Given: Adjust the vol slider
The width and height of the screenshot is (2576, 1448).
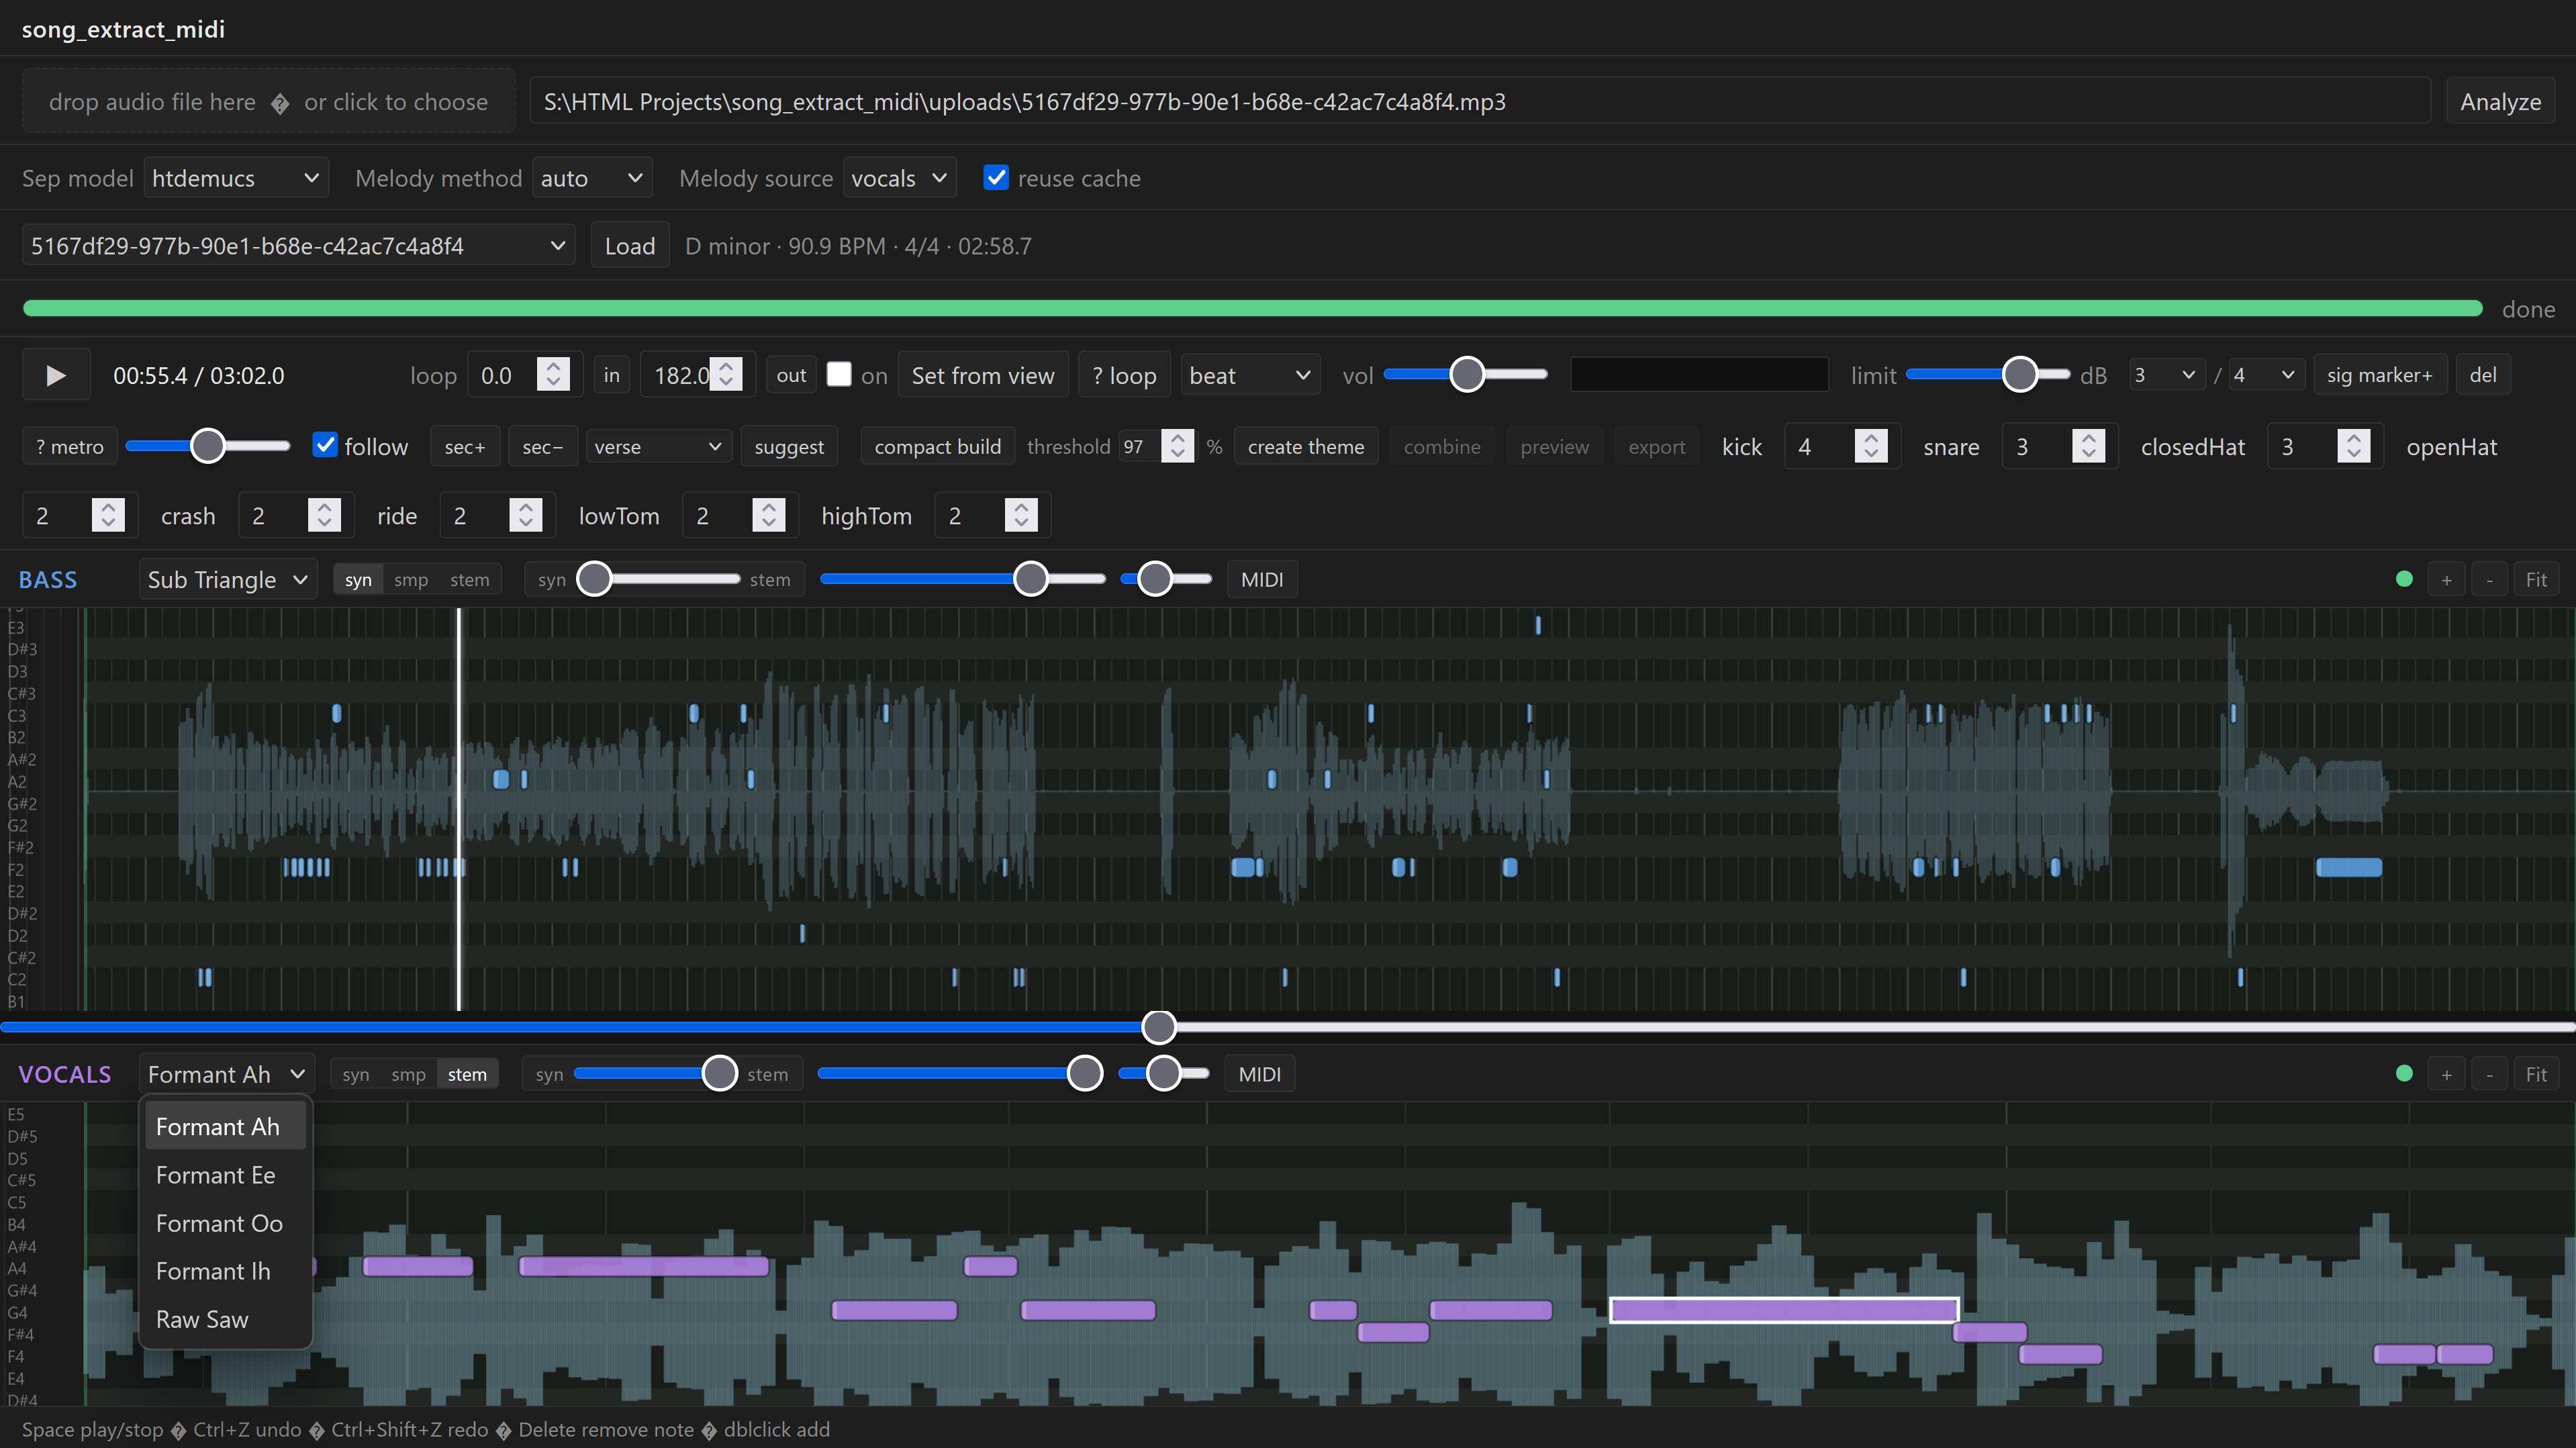Looking at the screenshot, I should [x=1466, y=374].
